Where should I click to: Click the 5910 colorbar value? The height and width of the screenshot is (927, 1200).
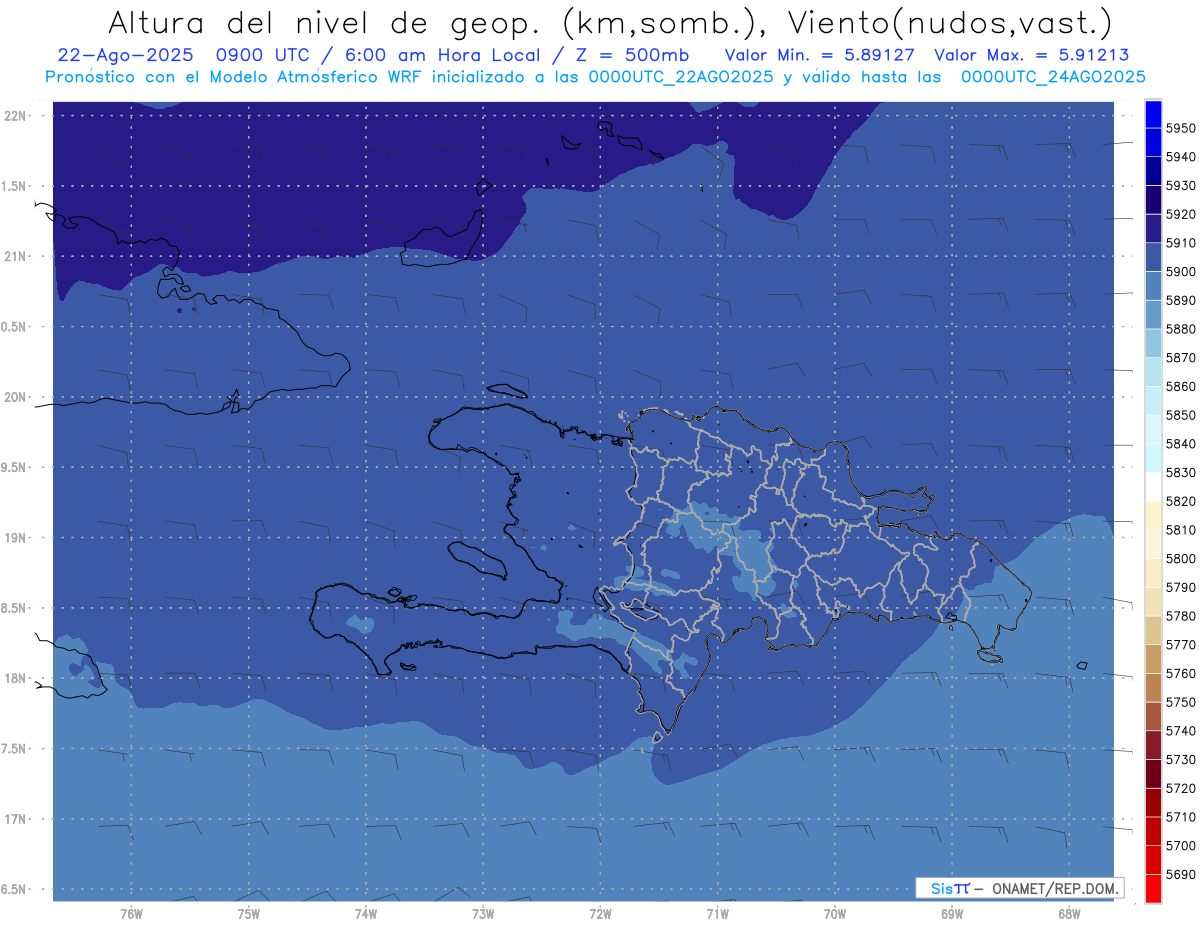pos(1180,243)
